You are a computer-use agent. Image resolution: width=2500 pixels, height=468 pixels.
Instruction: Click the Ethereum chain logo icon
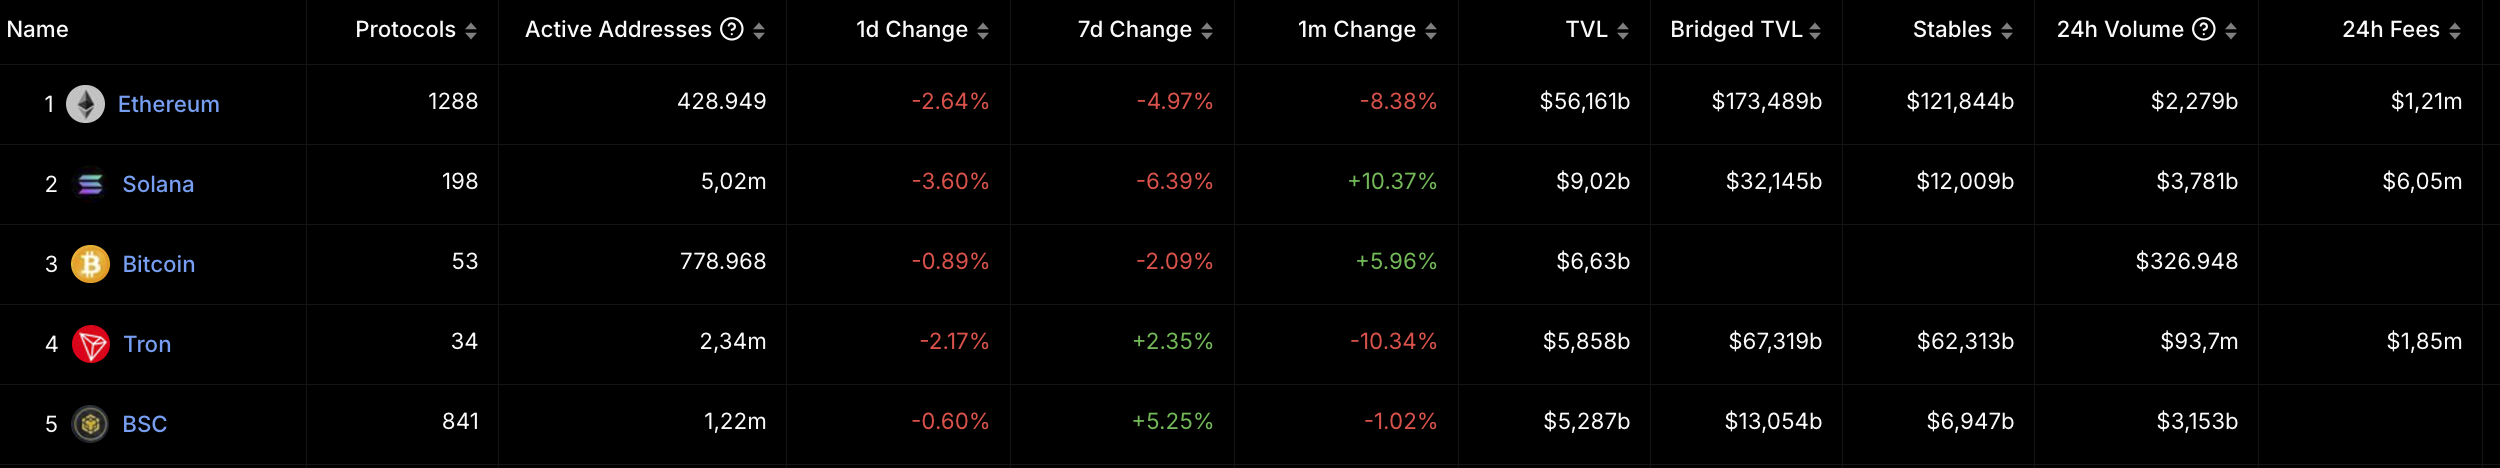(85, 104)
